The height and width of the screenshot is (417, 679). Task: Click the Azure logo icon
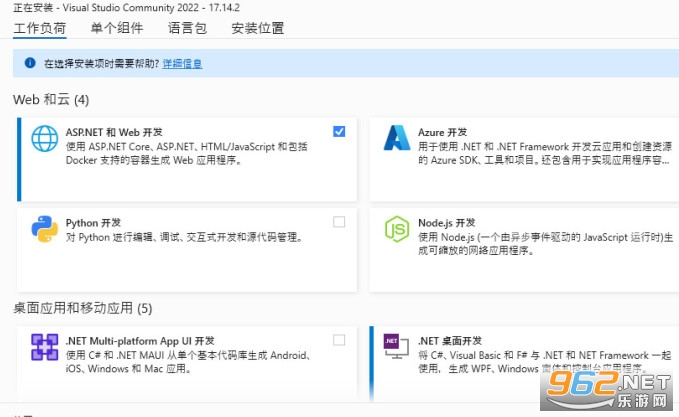tap(397, 138)
